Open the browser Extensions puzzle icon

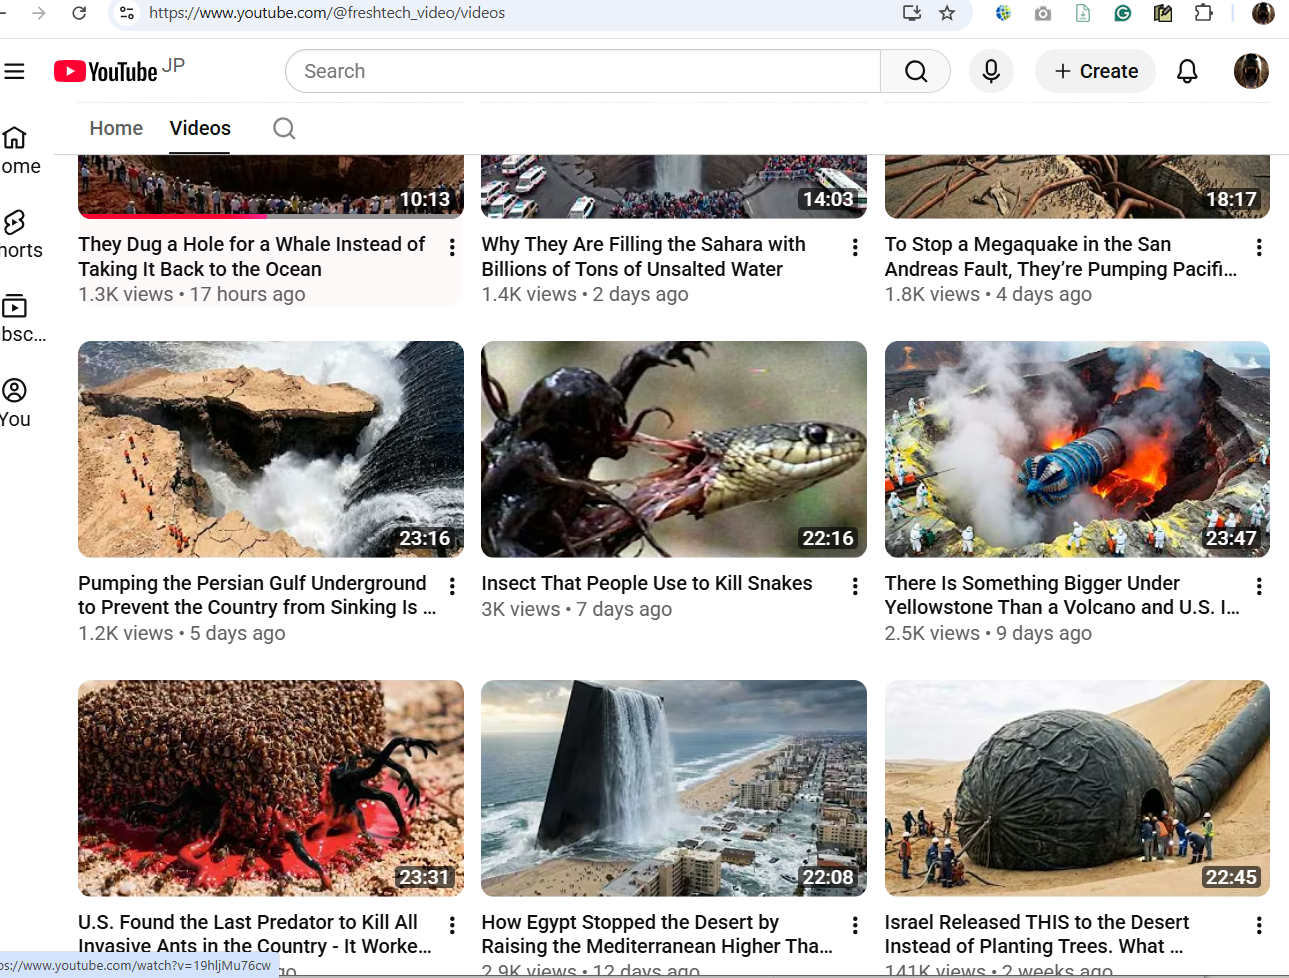(x=1204, y=13)
